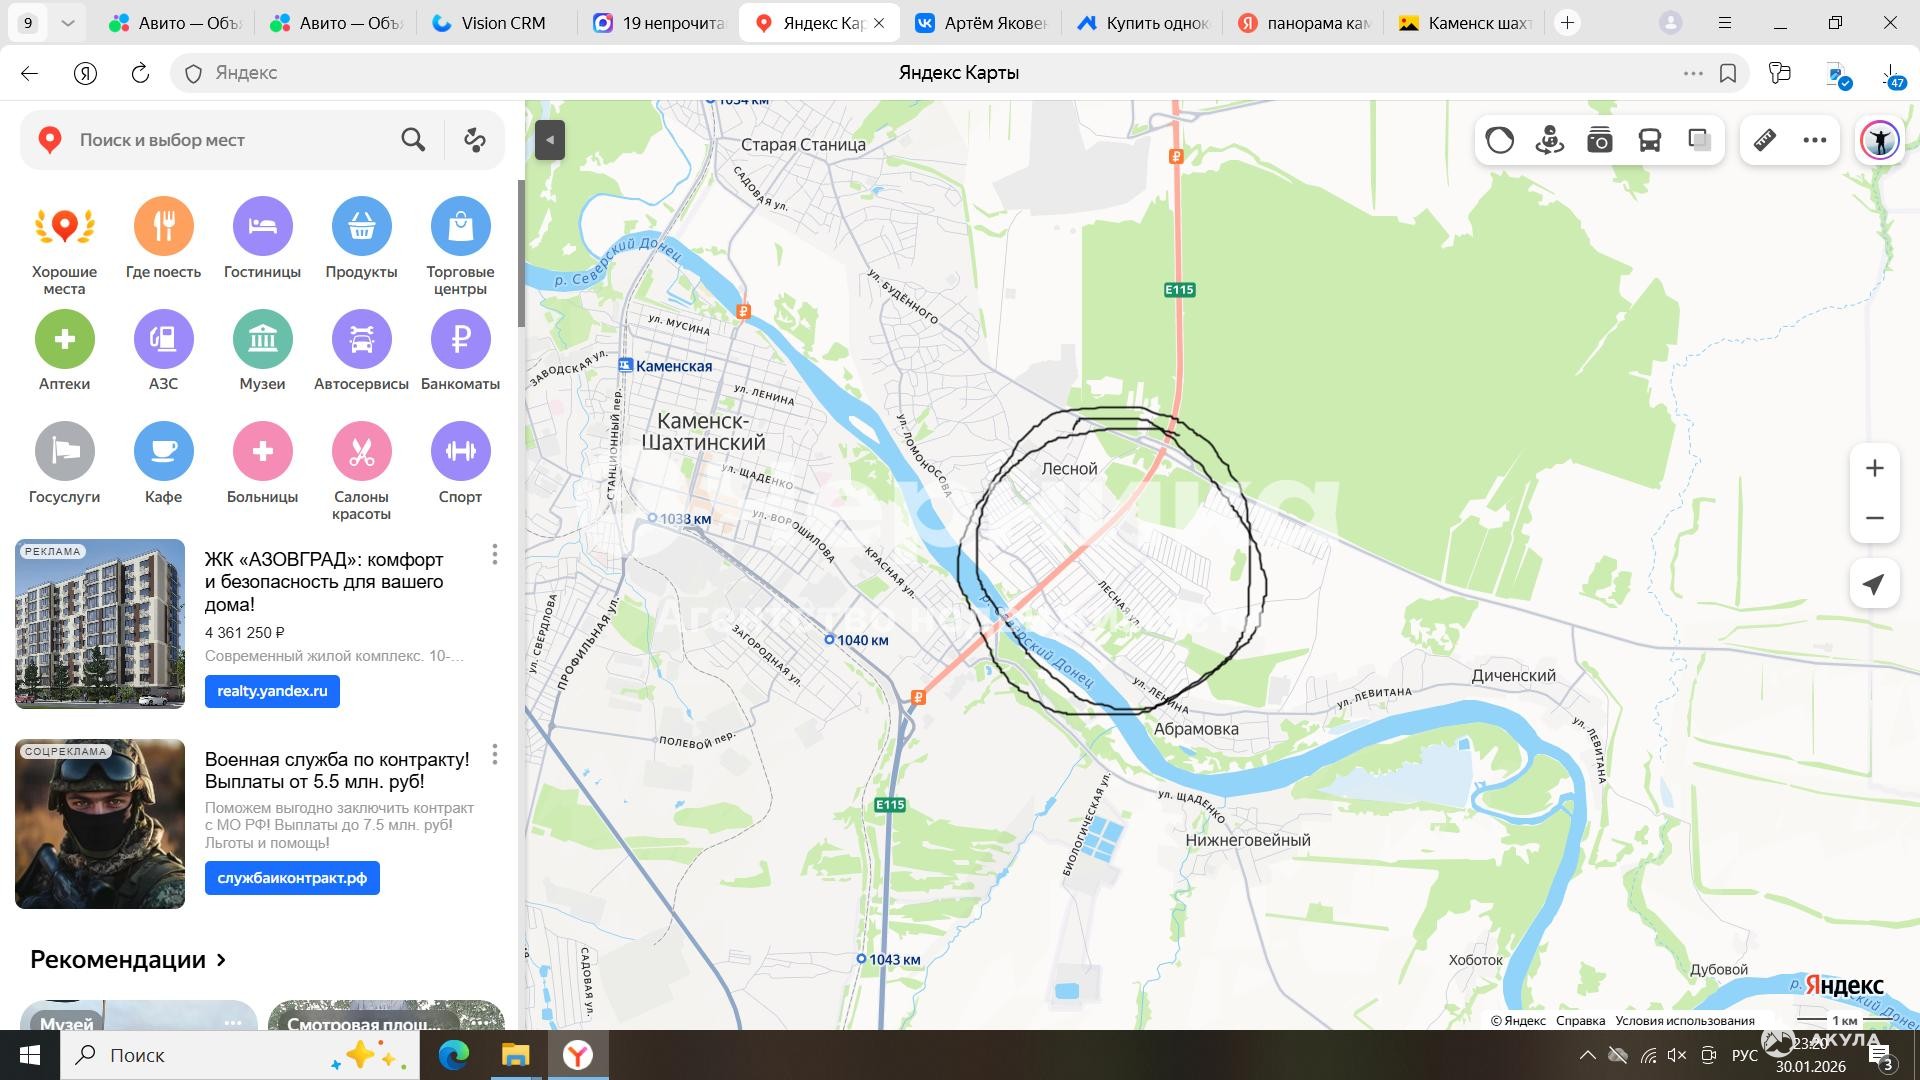Screen dimensions: 1920x1080
Task: Open street panoramas mode
Action: pyautogui.click(x=1549, y=140)
